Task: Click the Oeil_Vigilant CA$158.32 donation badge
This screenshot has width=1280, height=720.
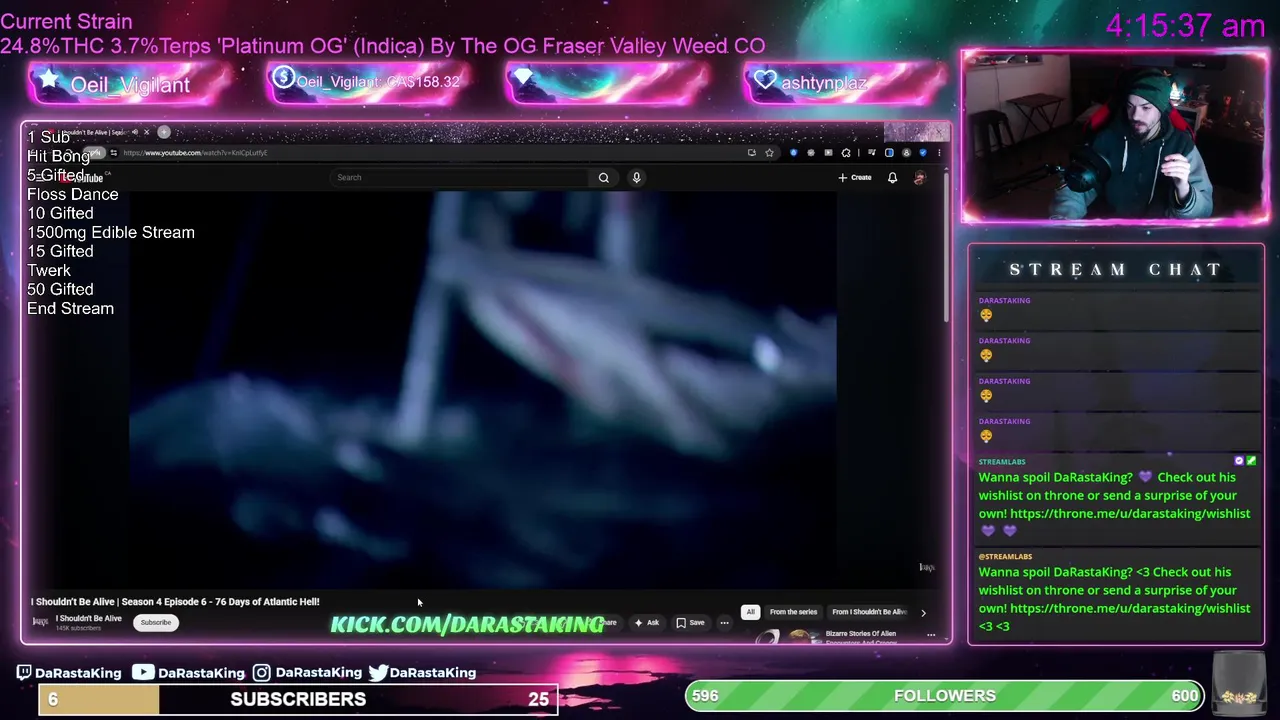Action: [368, 82]
